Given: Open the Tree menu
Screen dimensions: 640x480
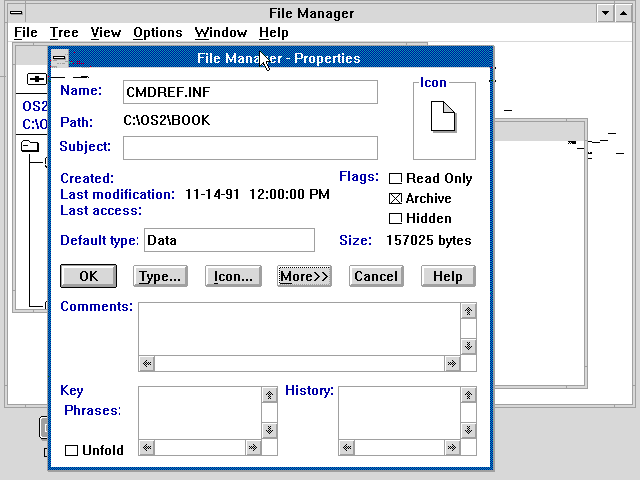Looking at the screenshot, I should [x=64, y=32].
